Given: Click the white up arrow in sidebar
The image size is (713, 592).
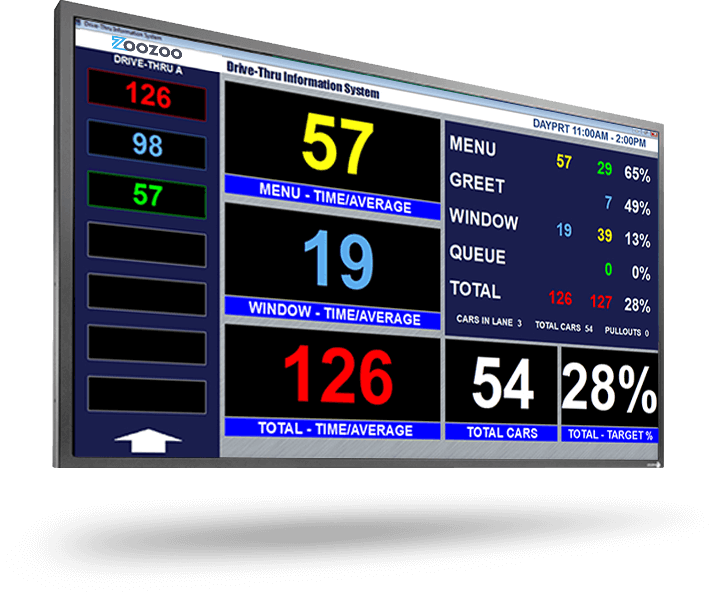Looking at the screenshot, I should [148, 438].
